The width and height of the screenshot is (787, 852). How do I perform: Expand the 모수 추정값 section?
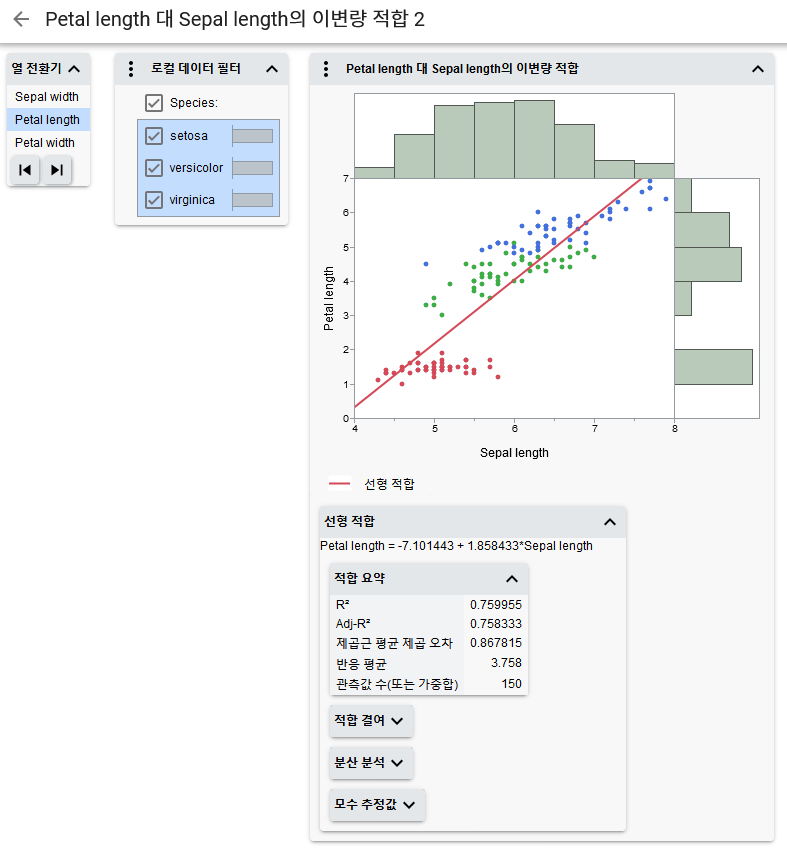377,804
